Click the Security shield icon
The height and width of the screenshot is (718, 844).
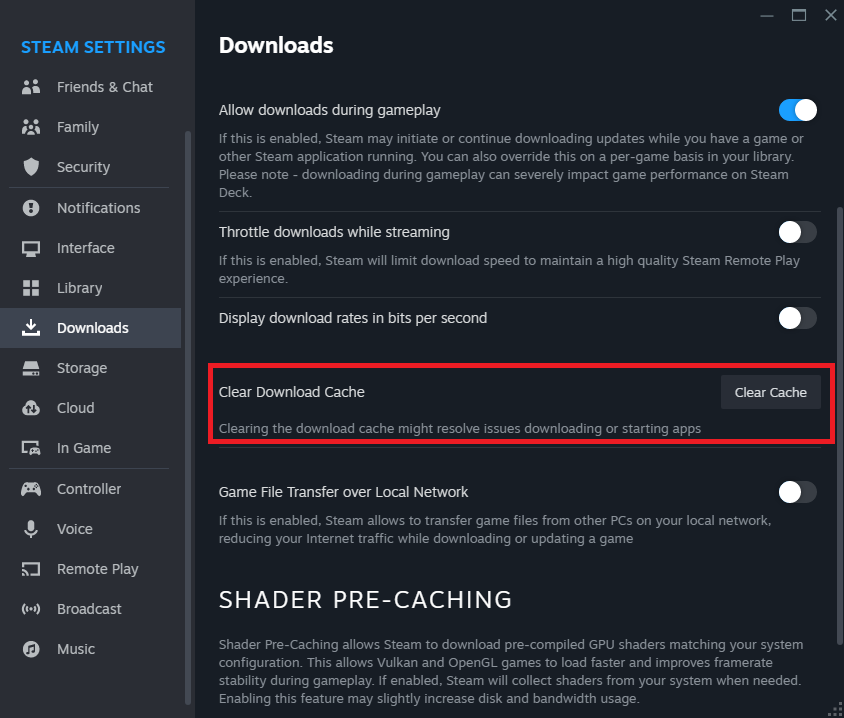point(31,167)
